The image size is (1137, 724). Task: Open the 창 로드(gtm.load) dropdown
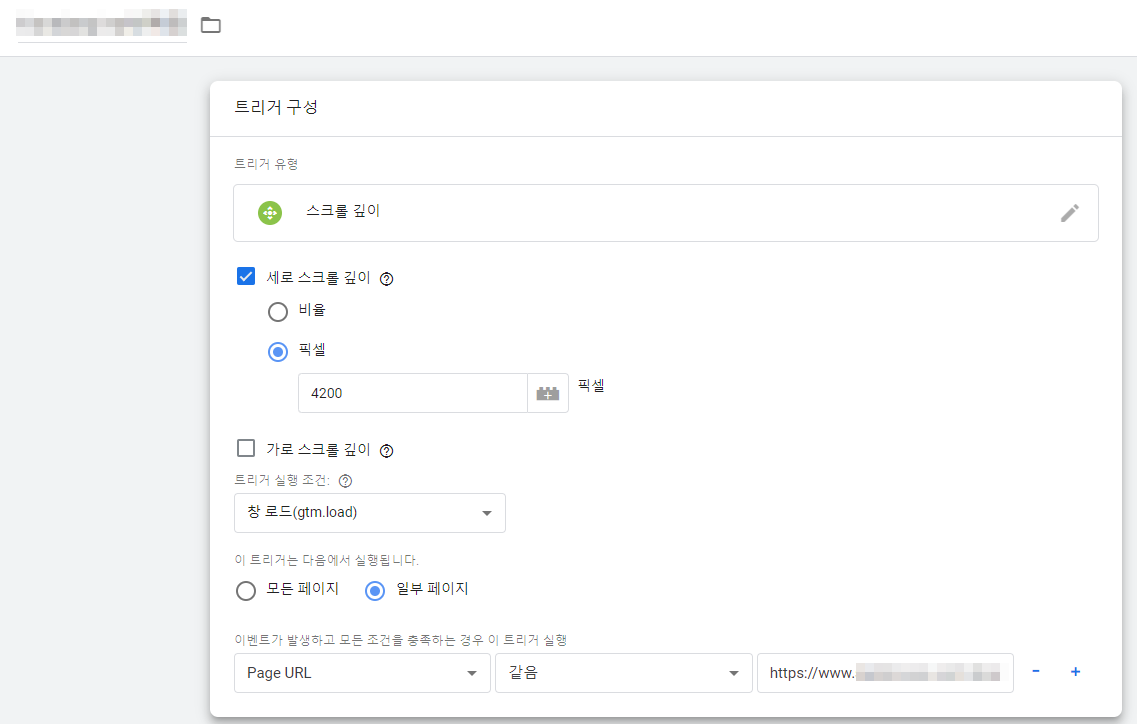[370, 512]
